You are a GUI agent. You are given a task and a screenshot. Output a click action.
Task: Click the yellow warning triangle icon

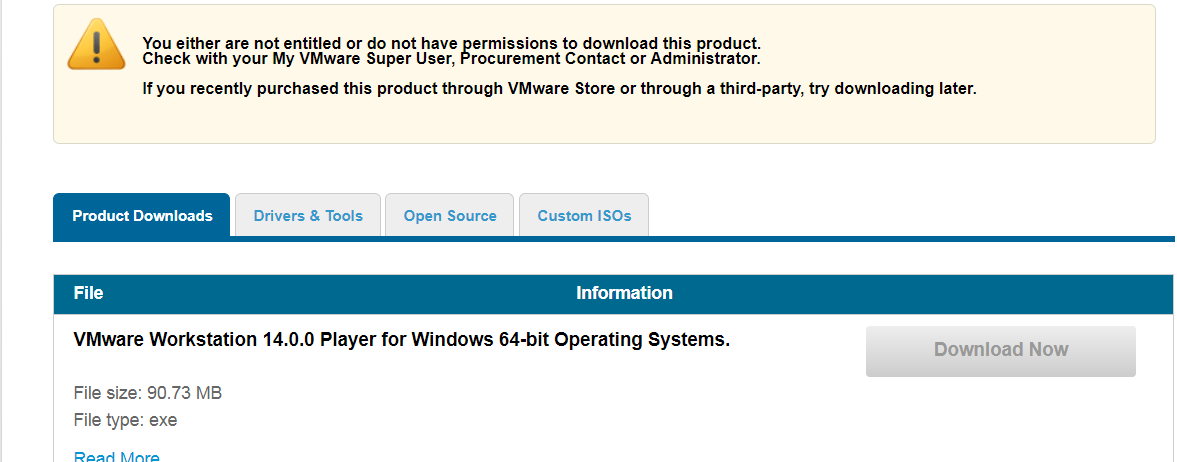point(96,45)
